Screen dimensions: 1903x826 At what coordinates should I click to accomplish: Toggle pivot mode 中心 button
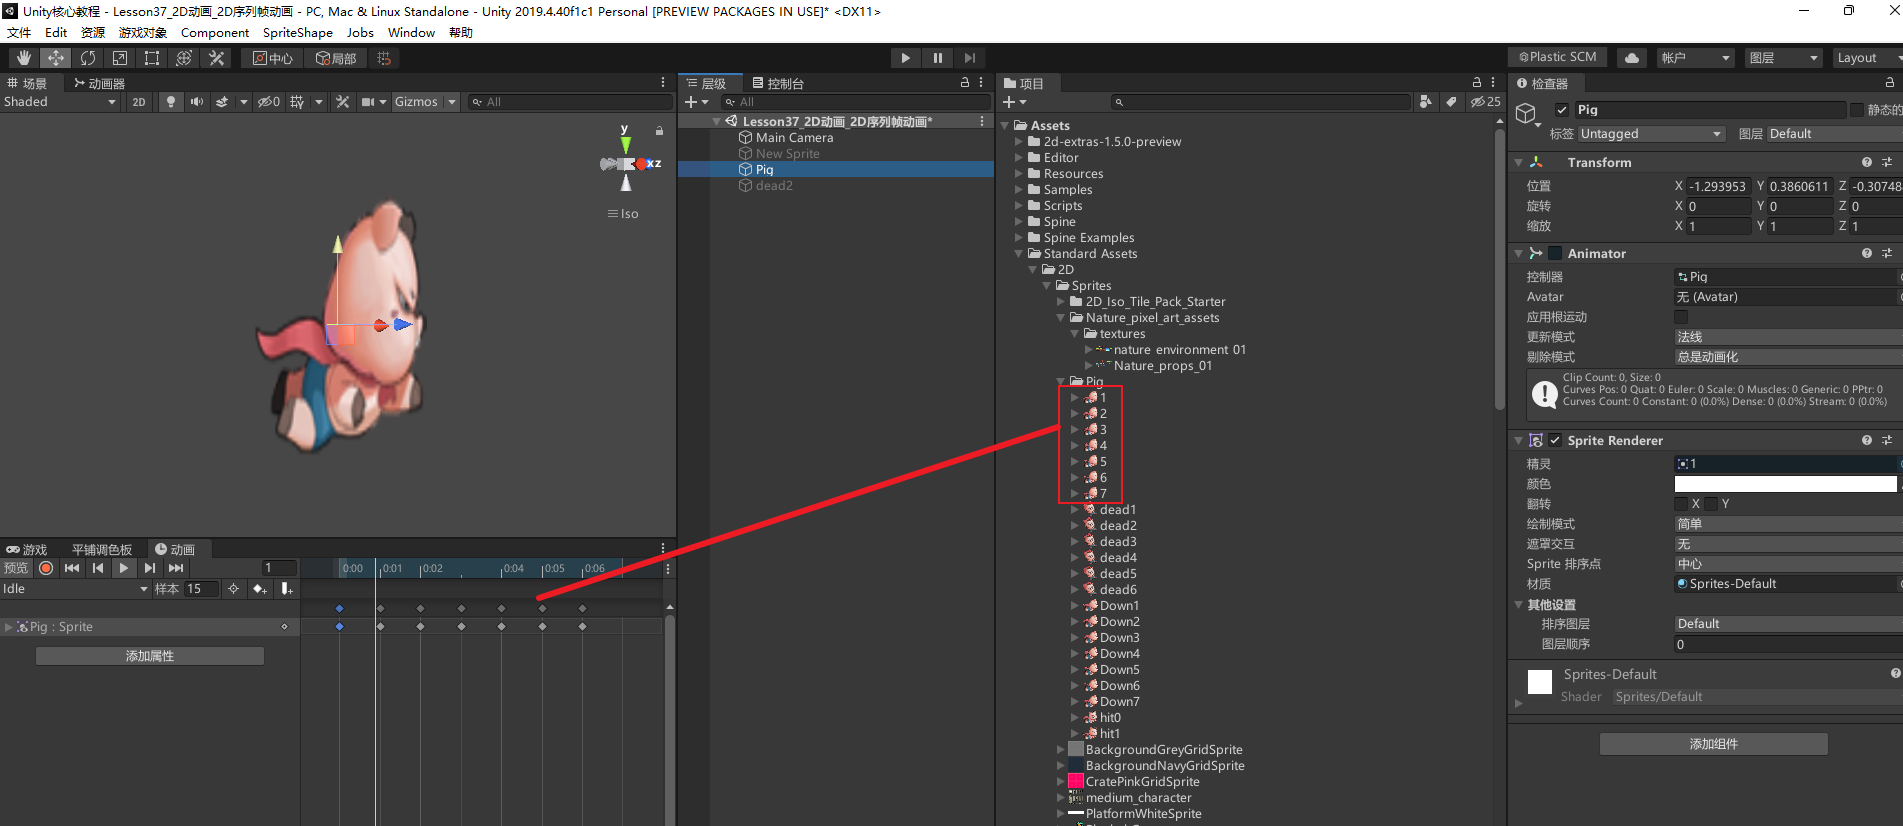coord(273,58)
